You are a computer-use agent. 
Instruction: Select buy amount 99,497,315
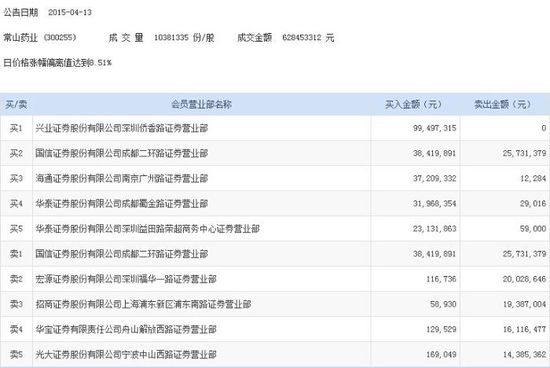[435, 128]
